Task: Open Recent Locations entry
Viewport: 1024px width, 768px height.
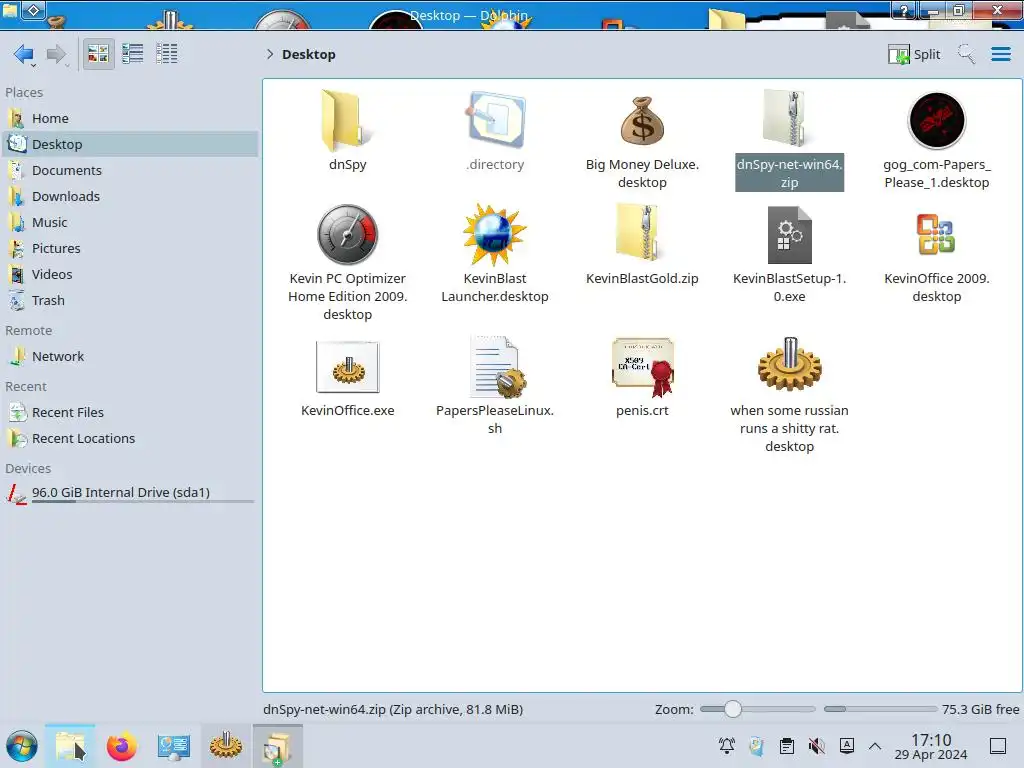Action: point(131,439)
